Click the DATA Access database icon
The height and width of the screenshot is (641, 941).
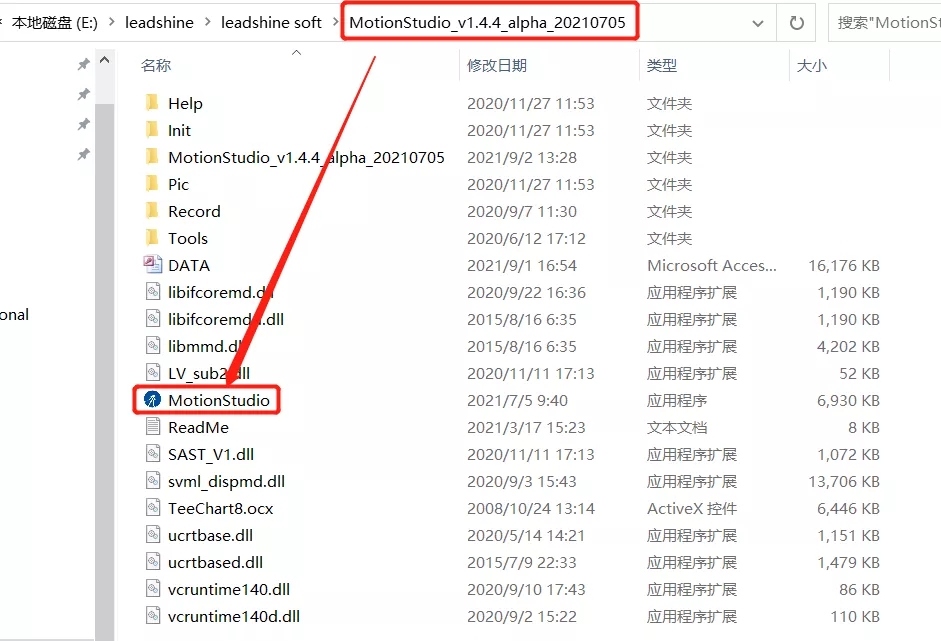152,265
